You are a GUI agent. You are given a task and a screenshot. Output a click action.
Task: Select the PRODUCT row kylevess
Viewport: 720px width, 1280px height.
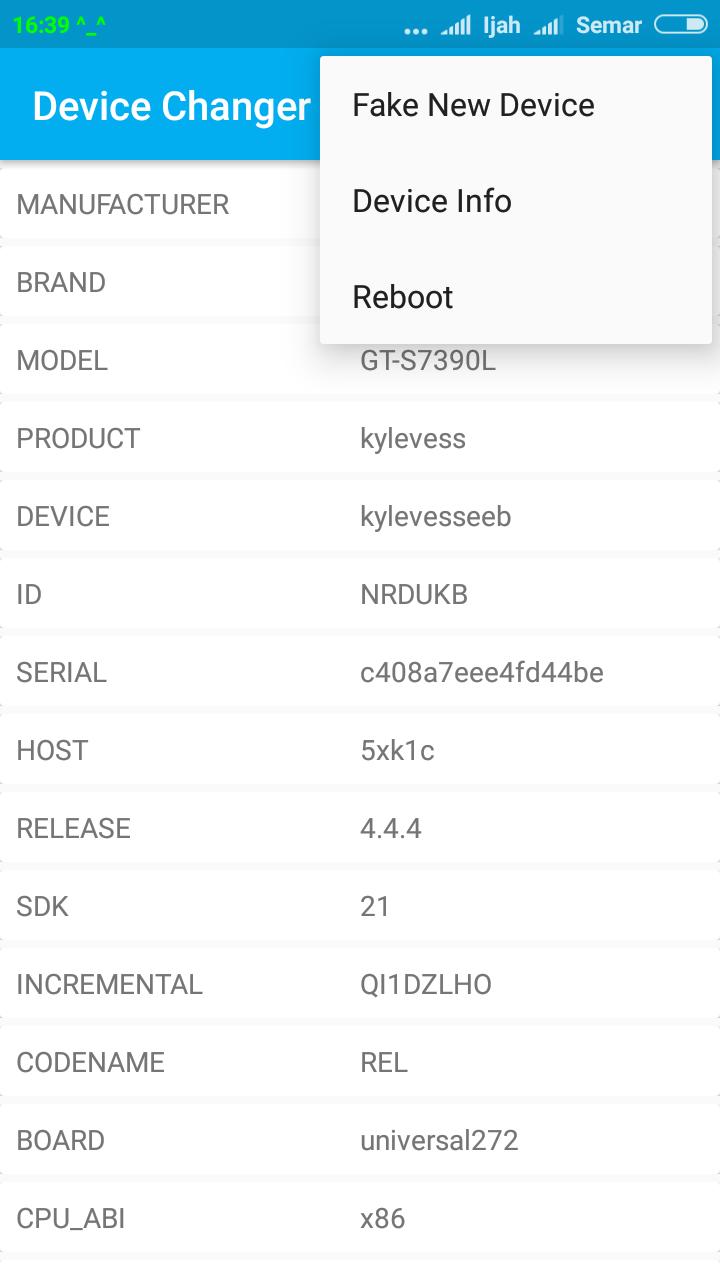(360, 438)
